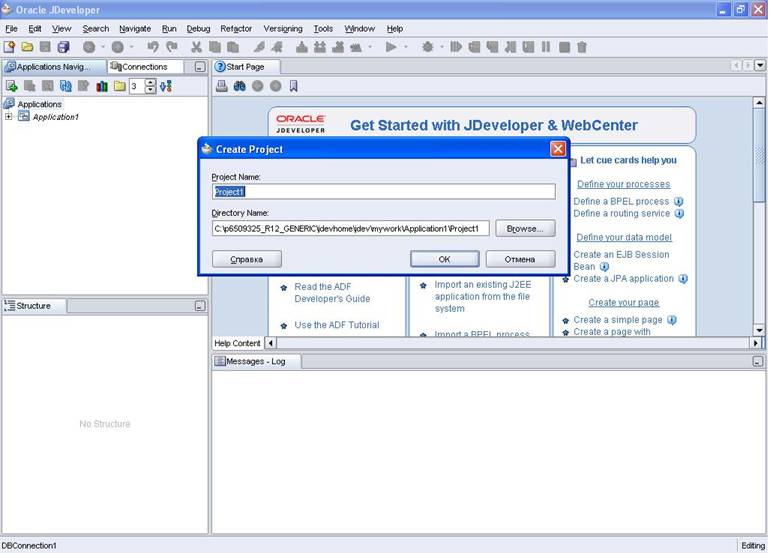Click the Cut scissors icon
The width and height of the screenshot is (770, 553).
196,47
